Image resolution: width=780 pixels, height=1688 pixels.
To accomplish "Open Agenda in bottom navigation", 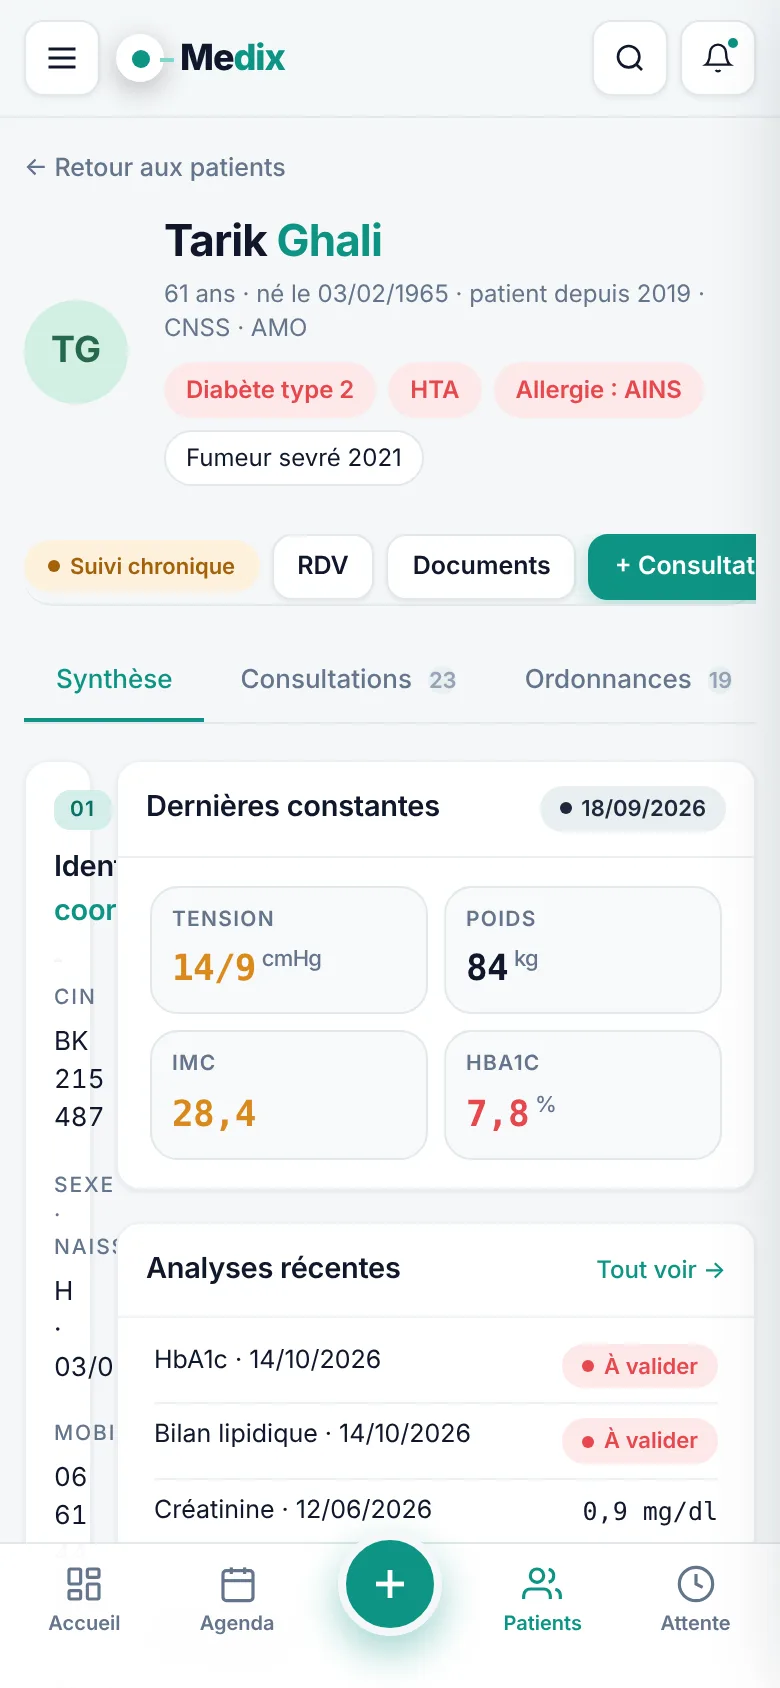I will (237, 1600).
